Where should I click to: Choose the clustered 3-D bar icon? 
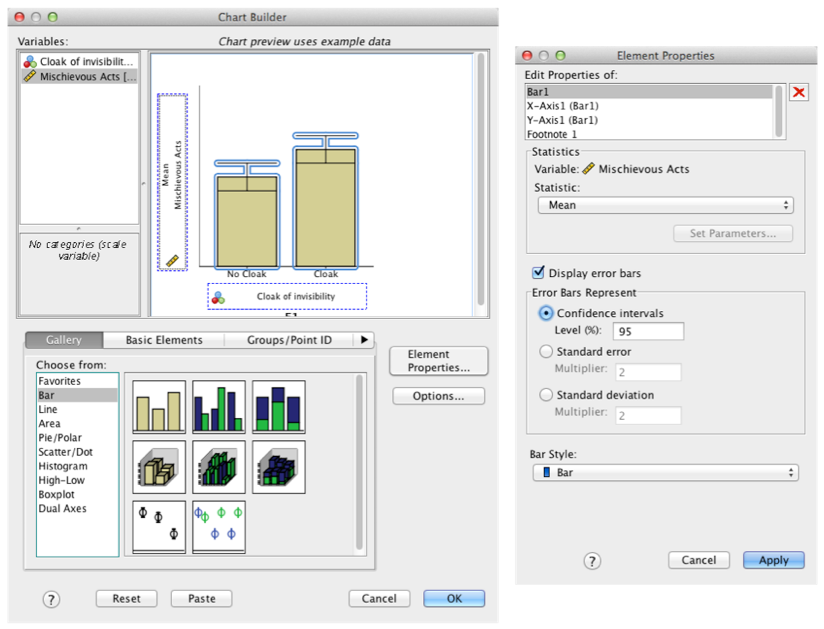tap(219, 467)
